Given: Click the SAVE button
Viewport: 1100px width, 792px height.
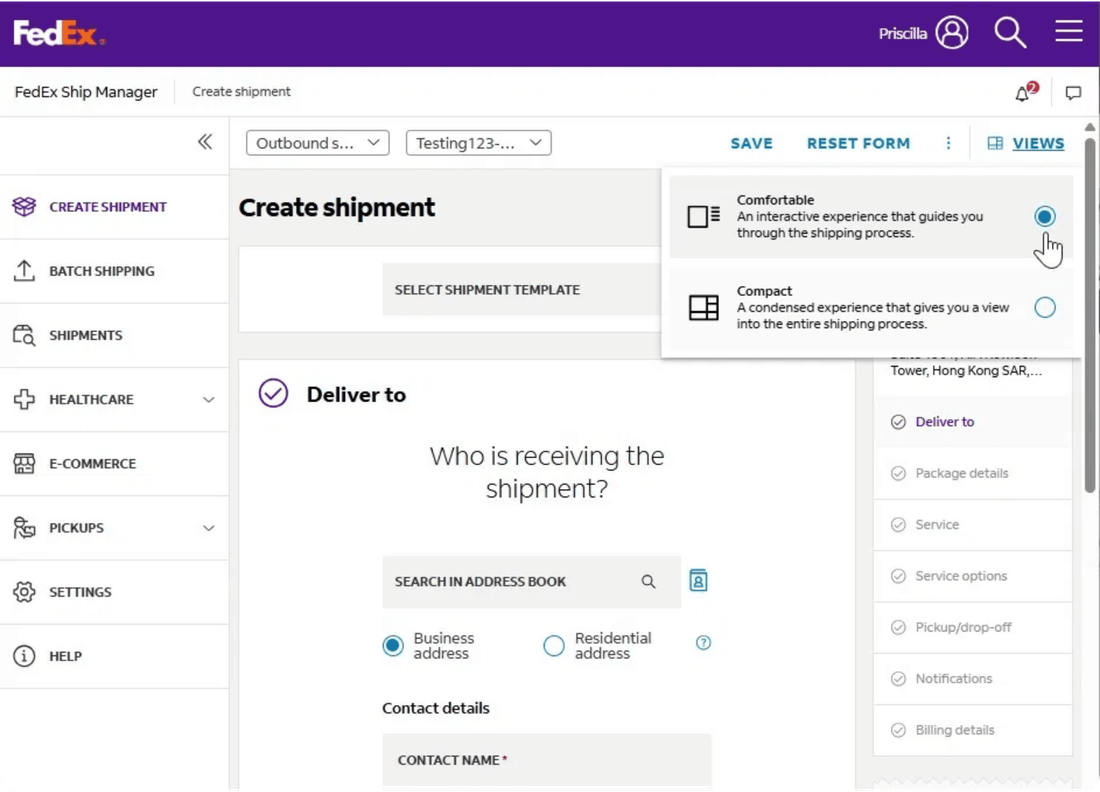Looking at the screenshot, I should click(x=751, y=143).
